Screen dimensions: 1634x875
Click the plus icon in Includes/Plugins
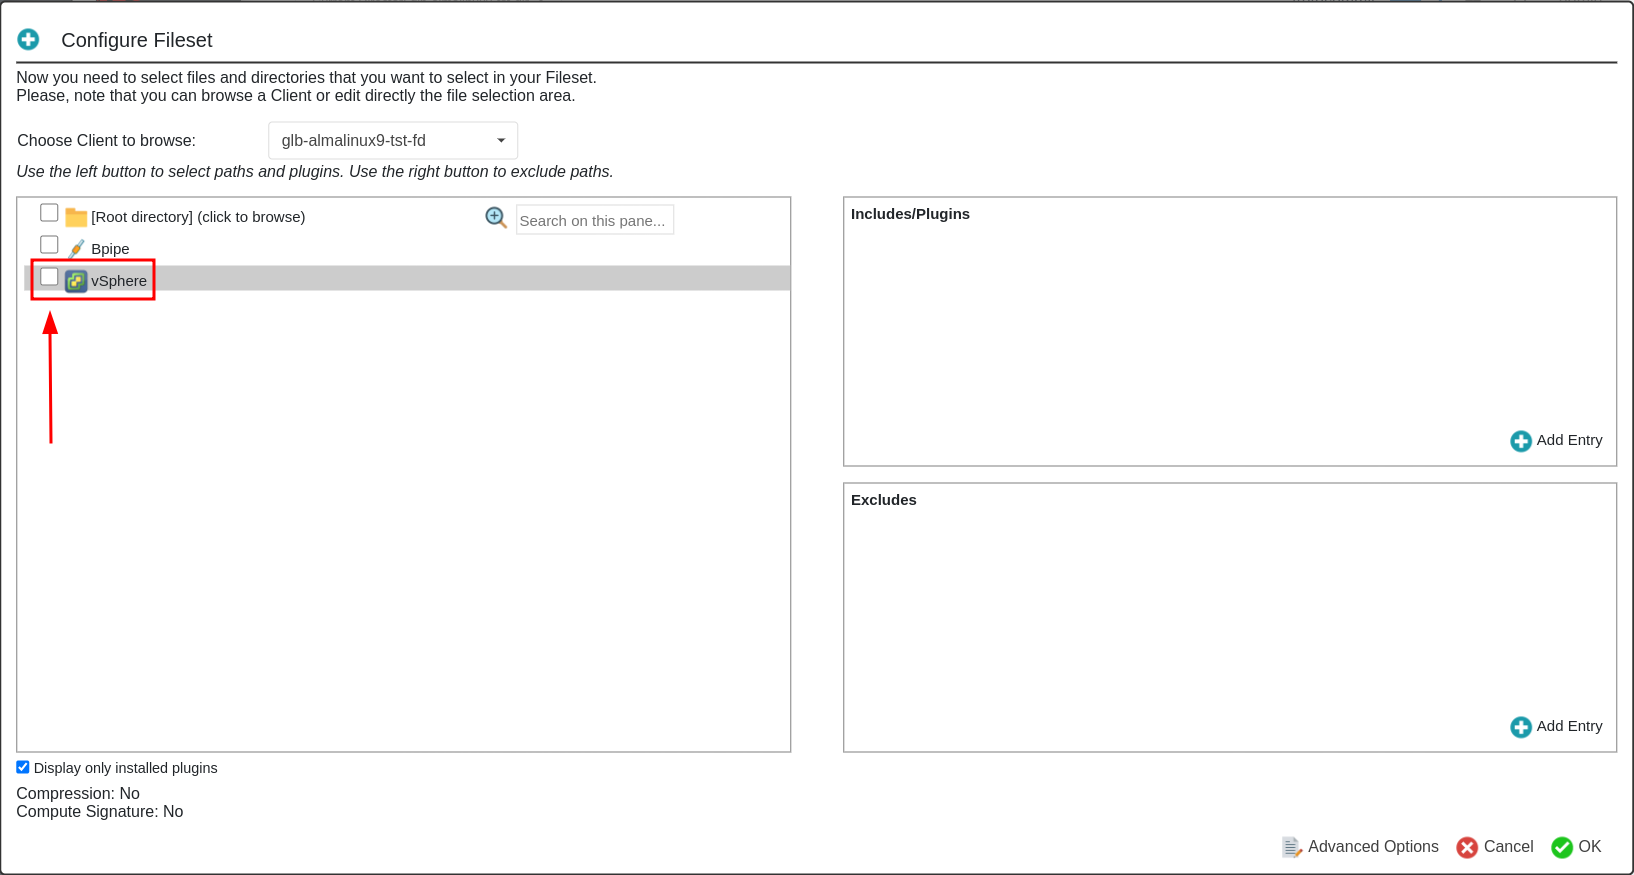[1520, 441]
